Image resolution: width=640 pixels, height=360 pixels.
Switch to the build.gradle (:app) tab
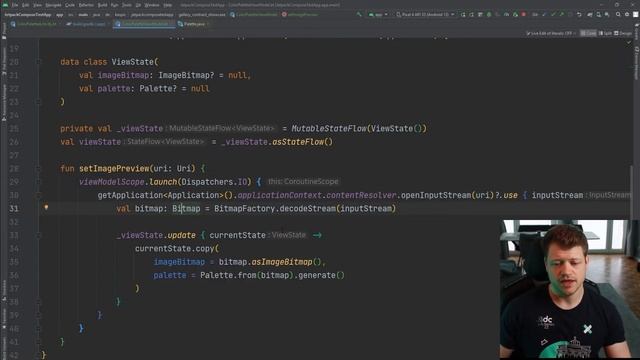click(x=87, y=24)
